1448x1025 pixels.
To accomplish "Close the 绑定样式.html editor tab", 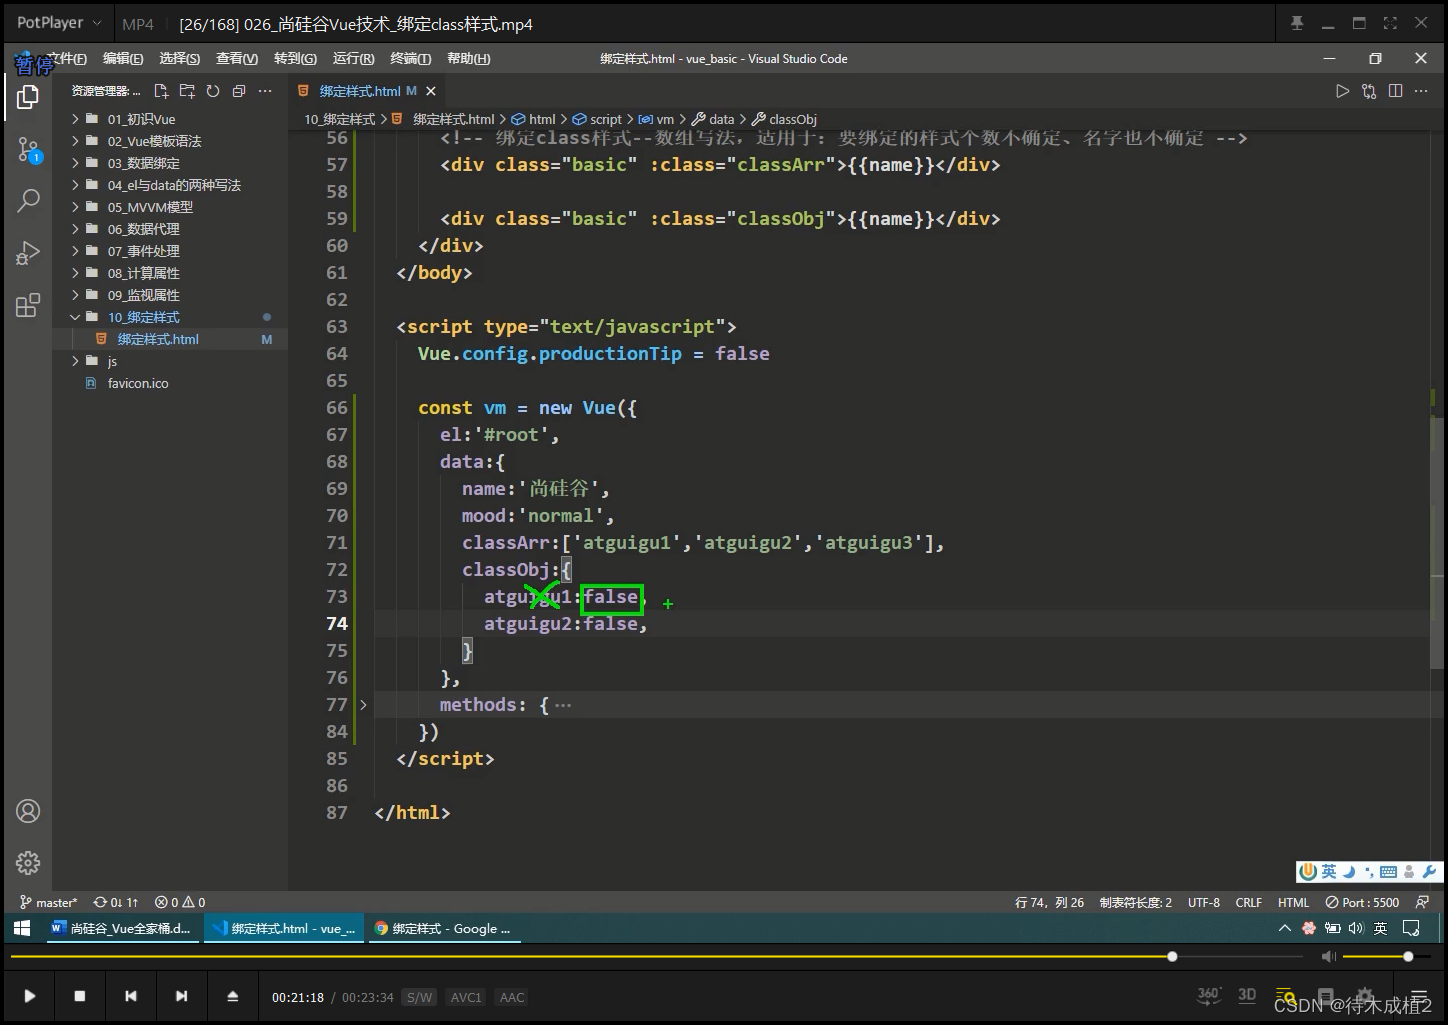I will pyautogui.click(x=430, y=91).
